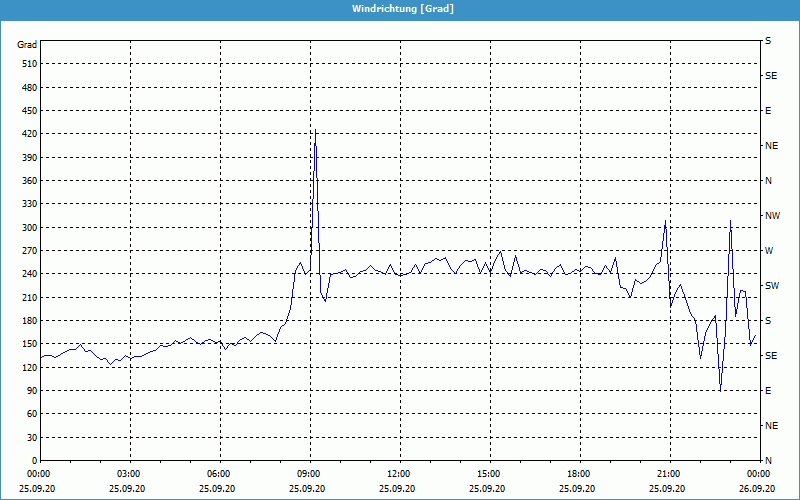
Task: Click the 03:00 time label on the x-axis
Action: coord(129,474)
